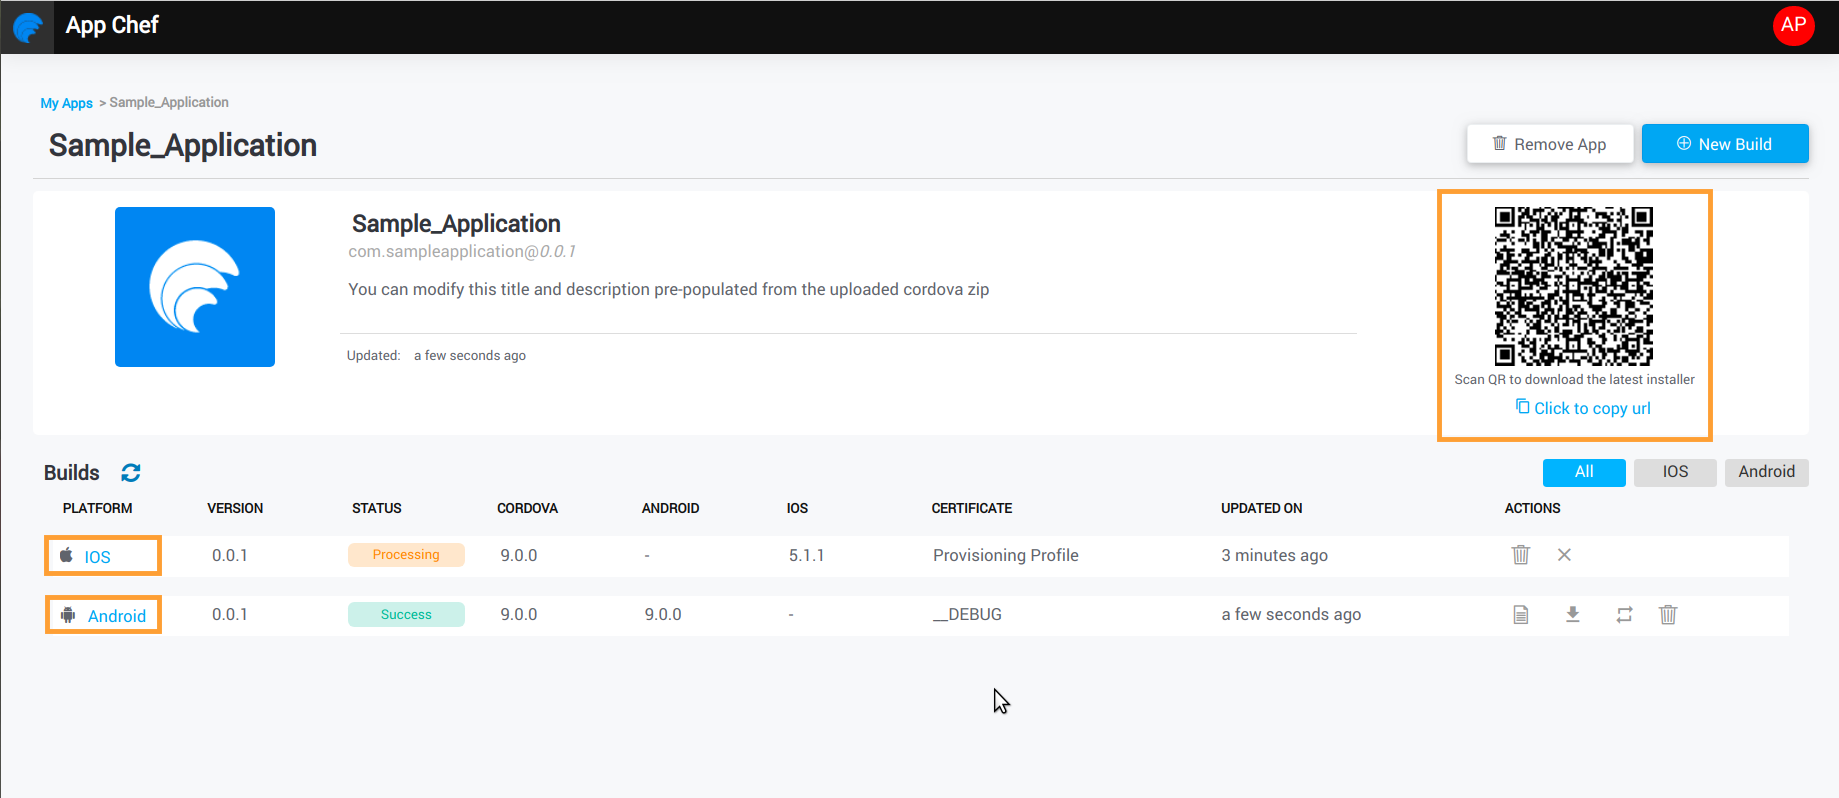This screenshot has width=1839, height=798.
Task: Filter builds by IOS
Action: click(1674, 472)
